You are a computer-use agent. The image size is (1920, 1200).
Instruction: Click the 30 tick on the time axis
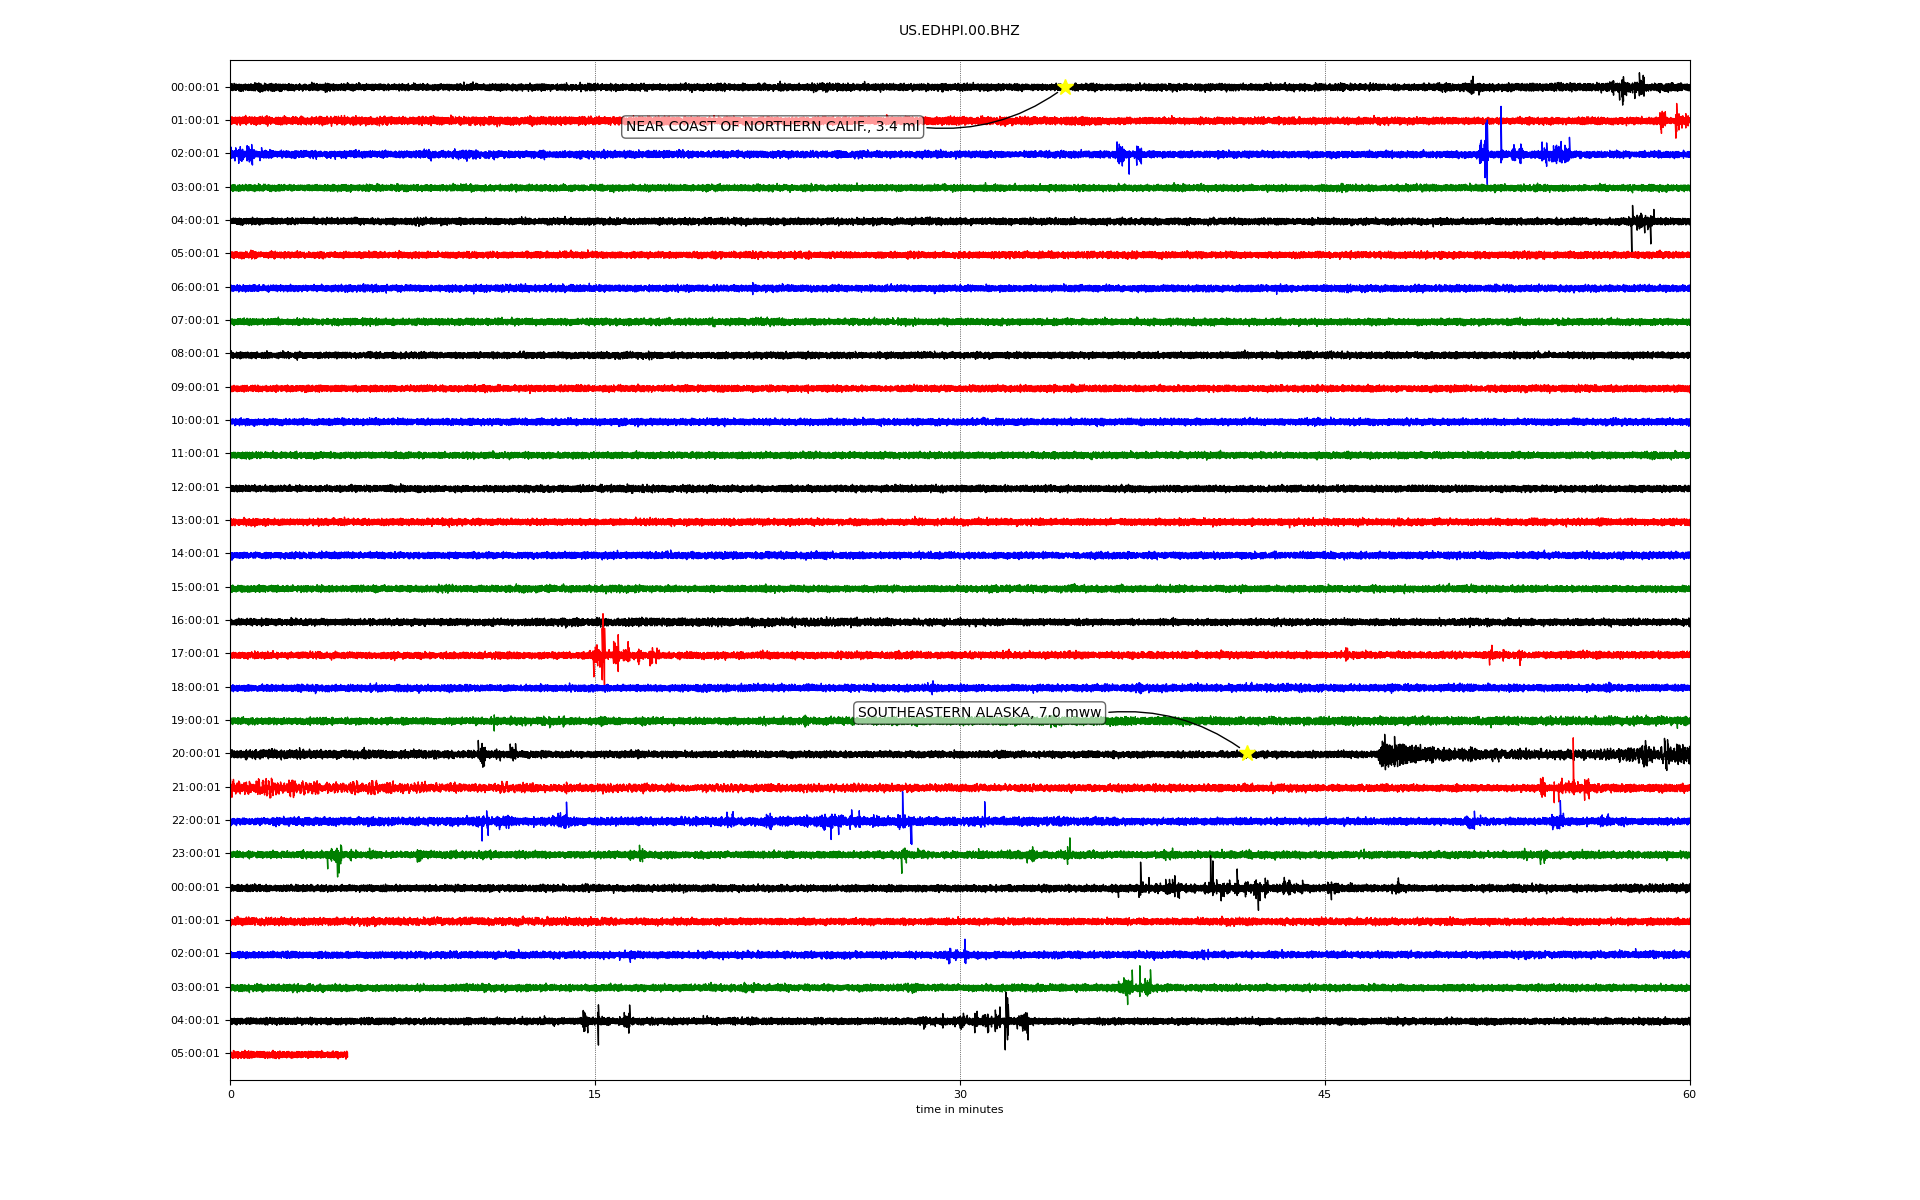pyautogui.click(x=960, y=1094)
